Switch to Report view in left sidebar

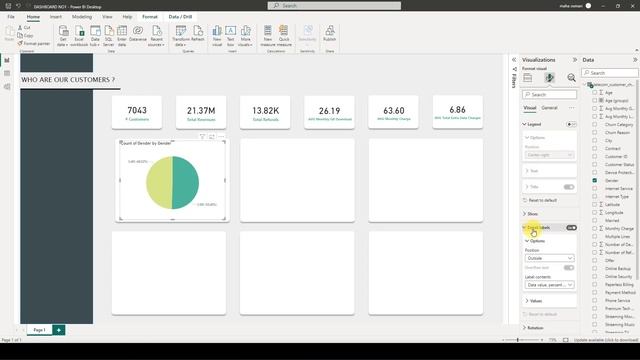7,60
